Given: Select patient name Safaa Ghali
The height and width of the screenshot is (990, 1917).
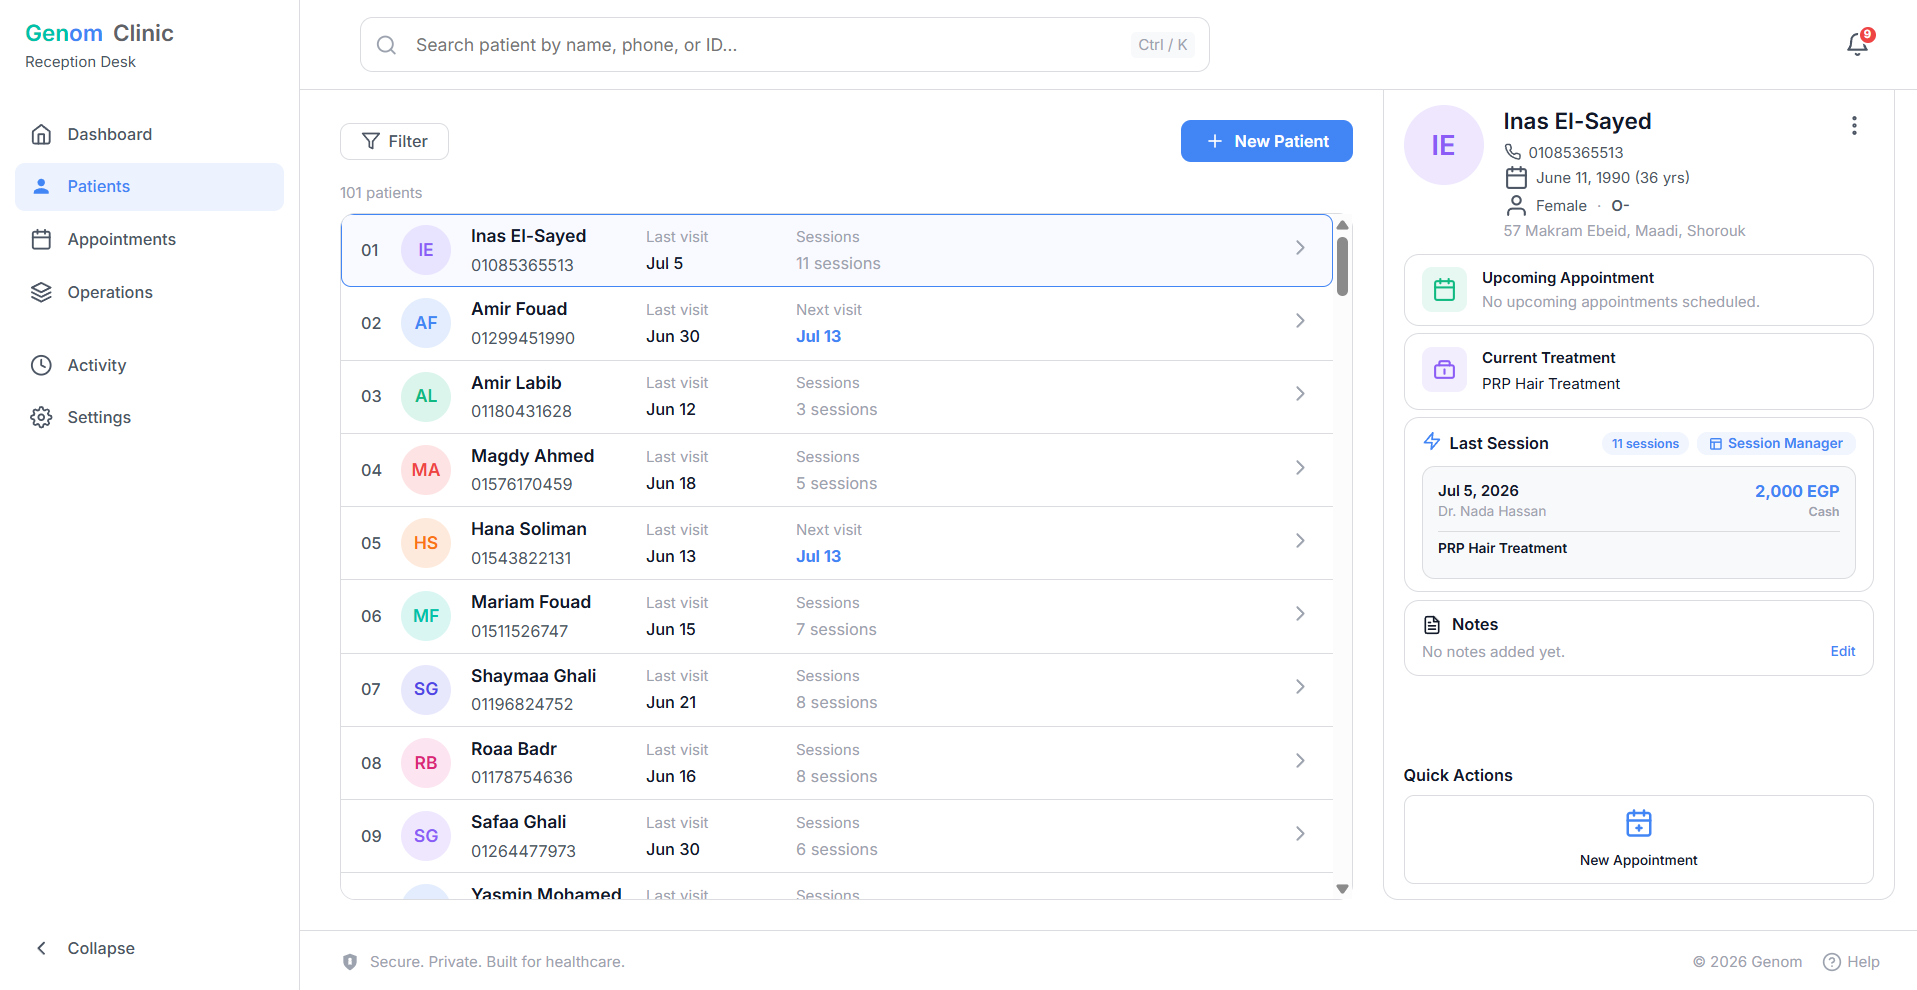Looking at the screenshot, I should 519,822.
